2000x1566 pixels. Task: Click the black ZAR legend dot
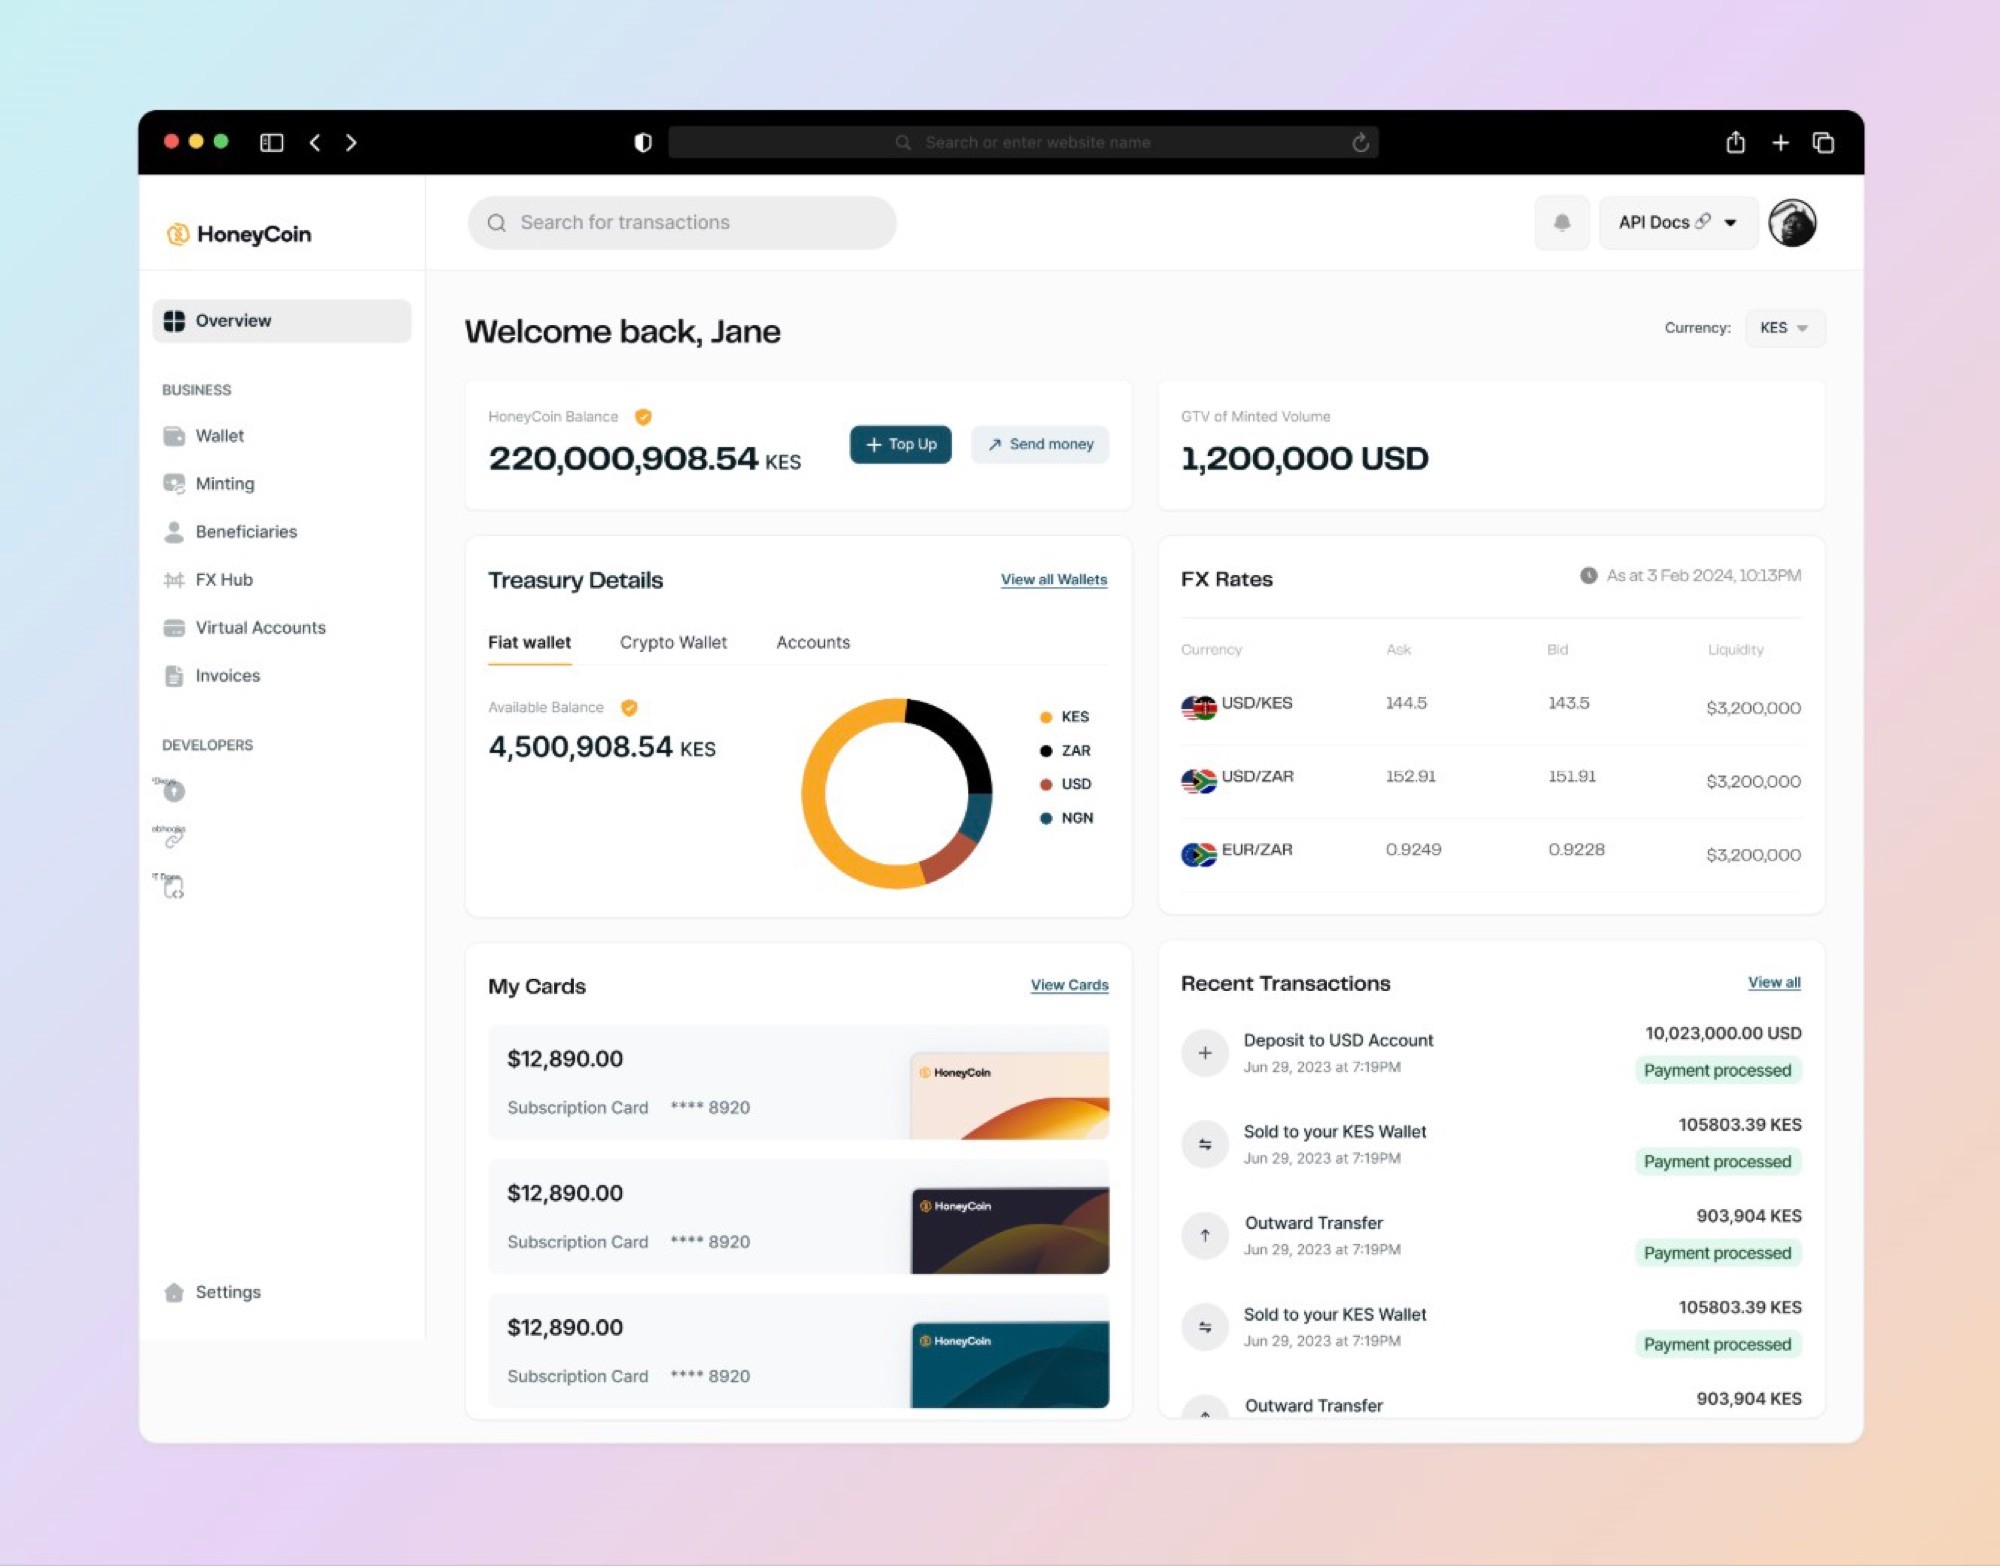tap(1045, 751)
